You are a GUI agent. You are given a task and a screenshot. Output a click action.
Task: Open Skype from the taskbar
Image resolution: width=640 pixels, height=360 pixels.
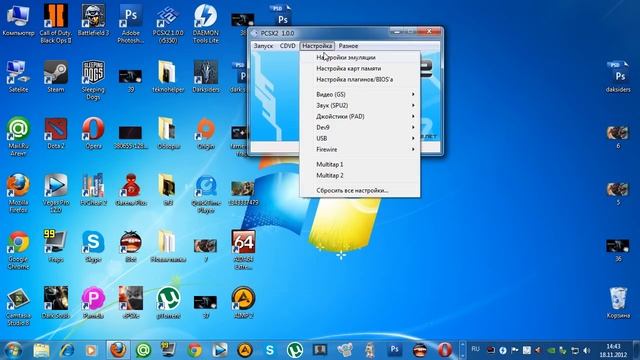pos(269,350)
